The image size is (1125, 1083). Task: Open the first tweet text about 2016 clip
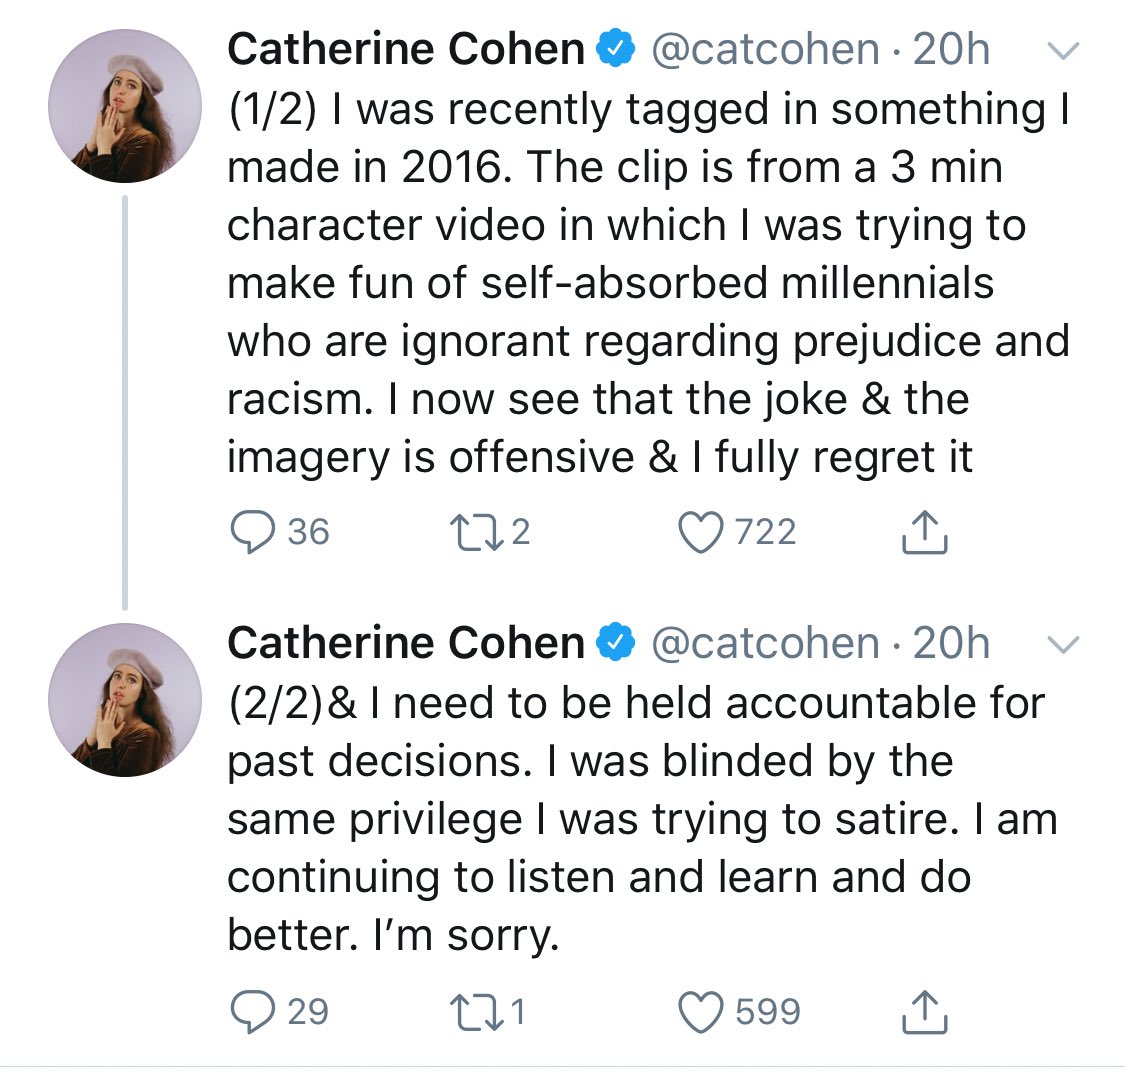coord(640,283)
